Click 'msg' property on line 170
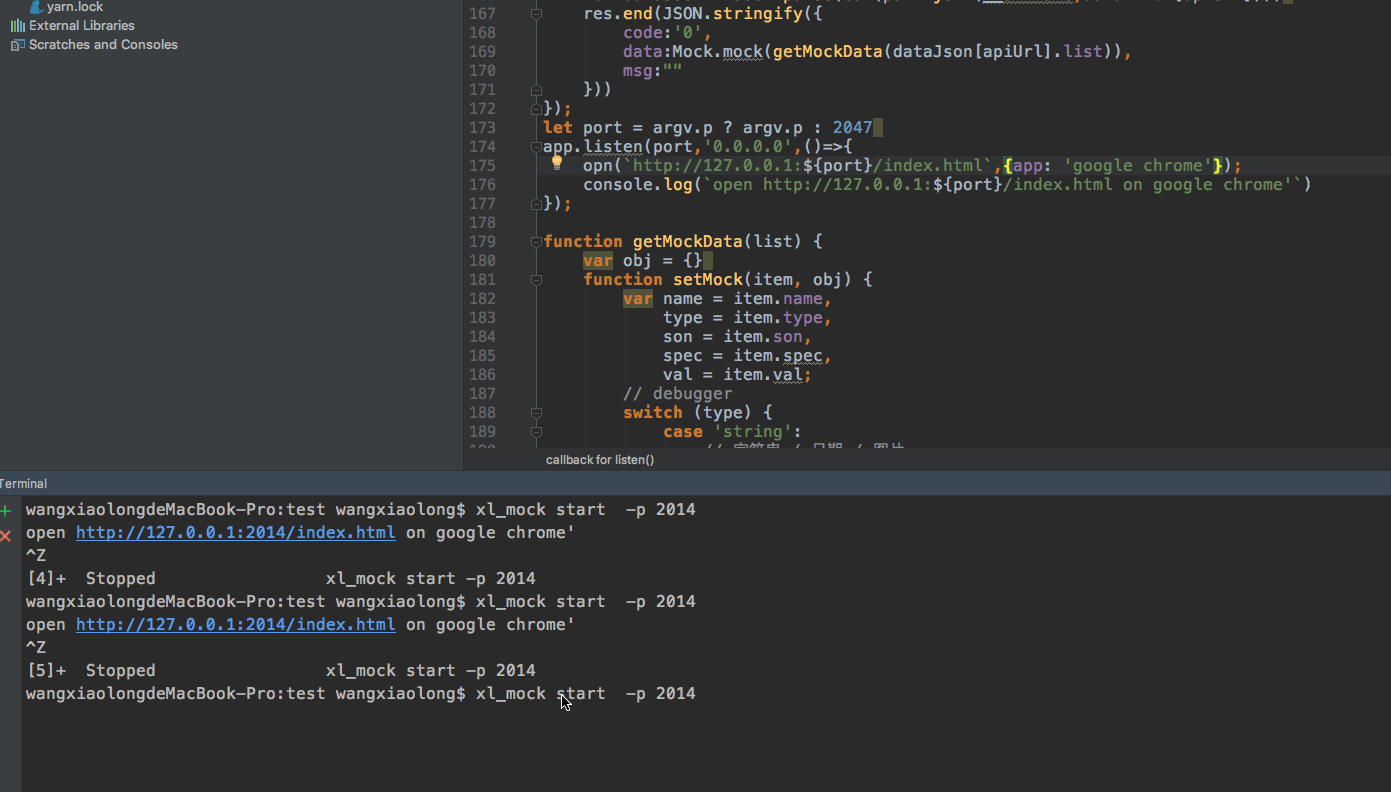Image resolution: width=1391 pixels, height=792 pixels. point(638,71)
